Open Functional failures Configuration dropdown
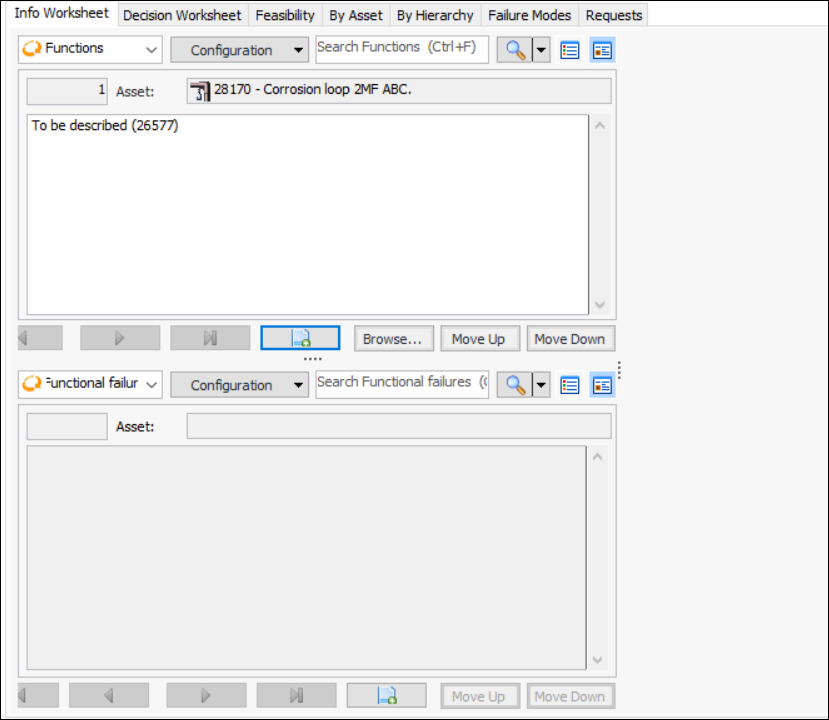This screenshot has height=720, width=829. point(240,385)
